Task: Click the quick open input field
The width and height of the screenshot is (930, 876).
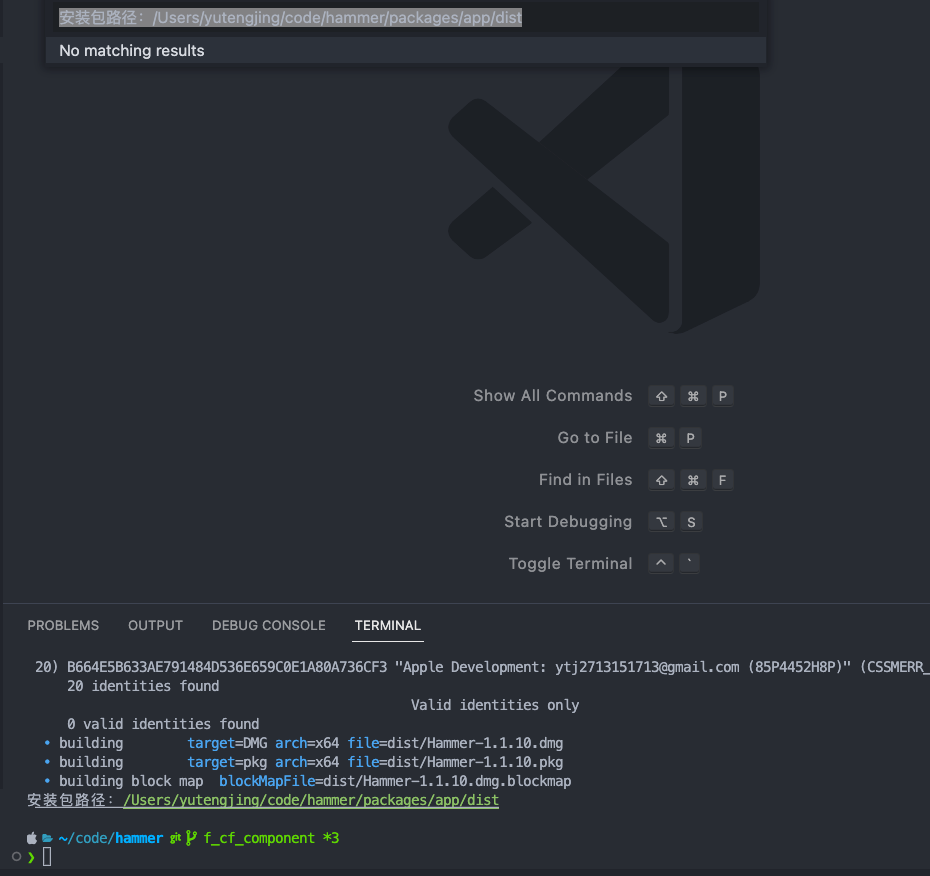Action: click(408, 18)
